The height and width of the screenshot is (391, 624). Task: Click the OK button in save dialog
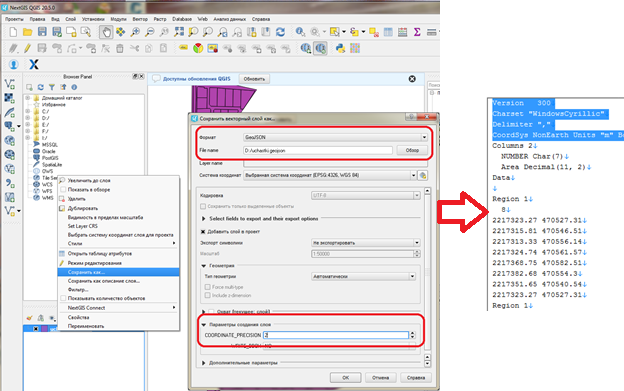click(345, 377)
